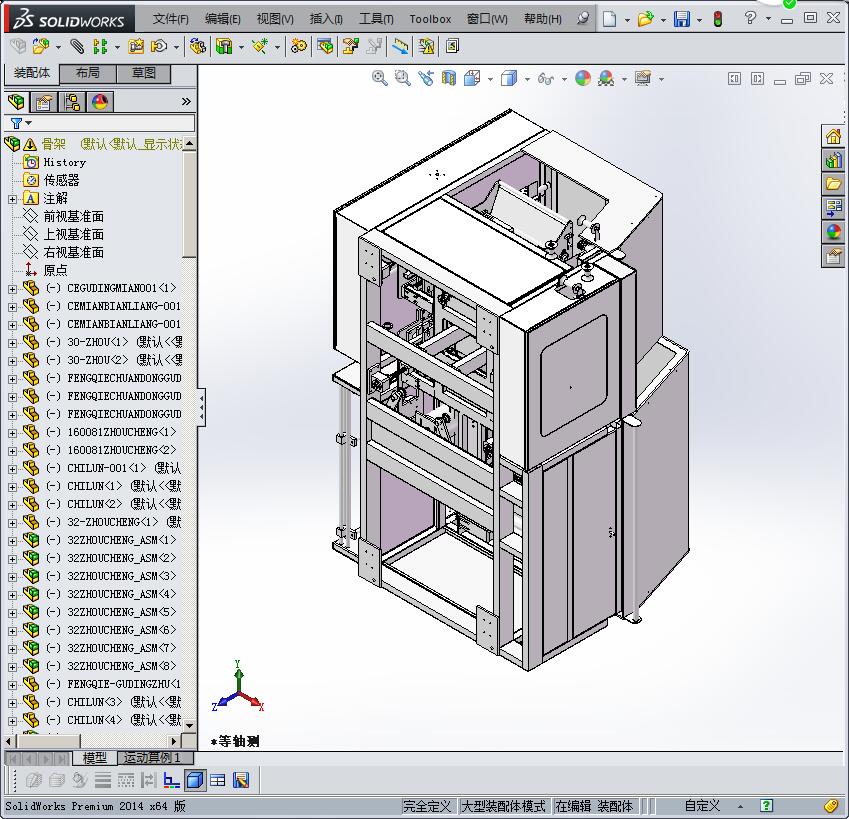
Task: Click the View Settings monitor icon
Action: 643,78
